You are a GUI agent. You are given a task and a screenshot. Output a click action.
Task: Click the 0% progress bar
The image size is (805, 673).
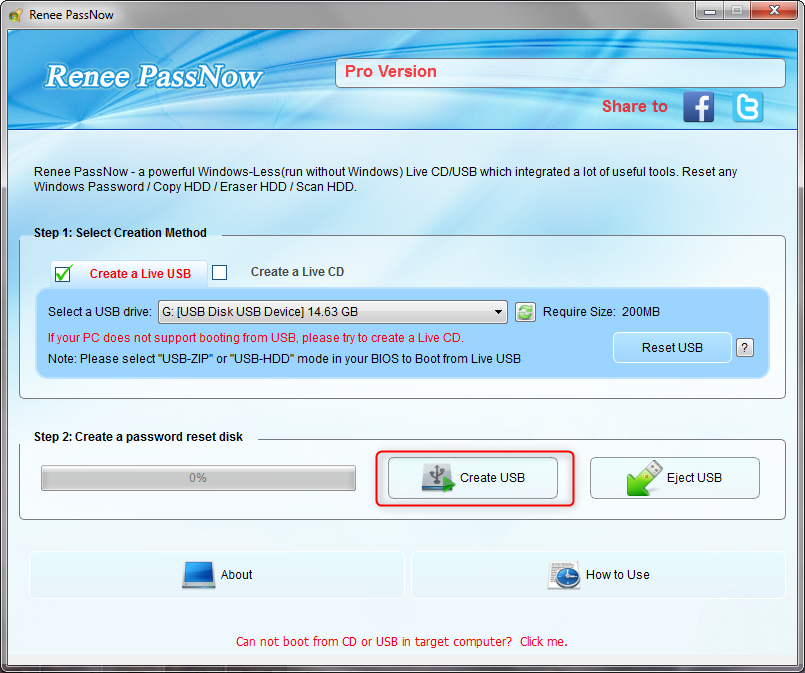point(198,478)
